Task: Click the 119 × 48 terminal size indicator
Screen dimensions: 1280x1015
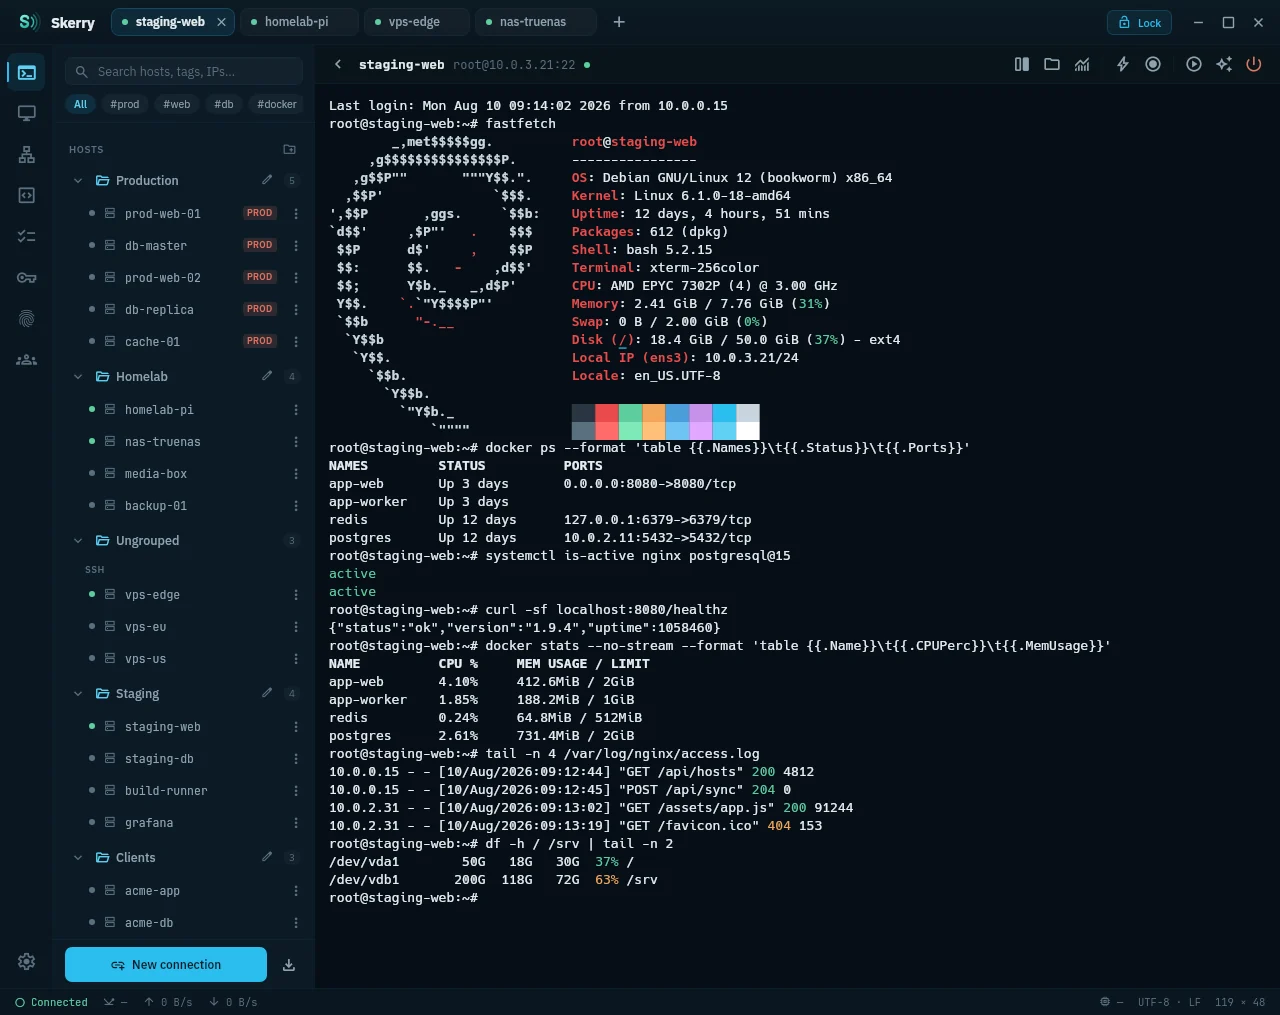Action: [1240, 1002]
